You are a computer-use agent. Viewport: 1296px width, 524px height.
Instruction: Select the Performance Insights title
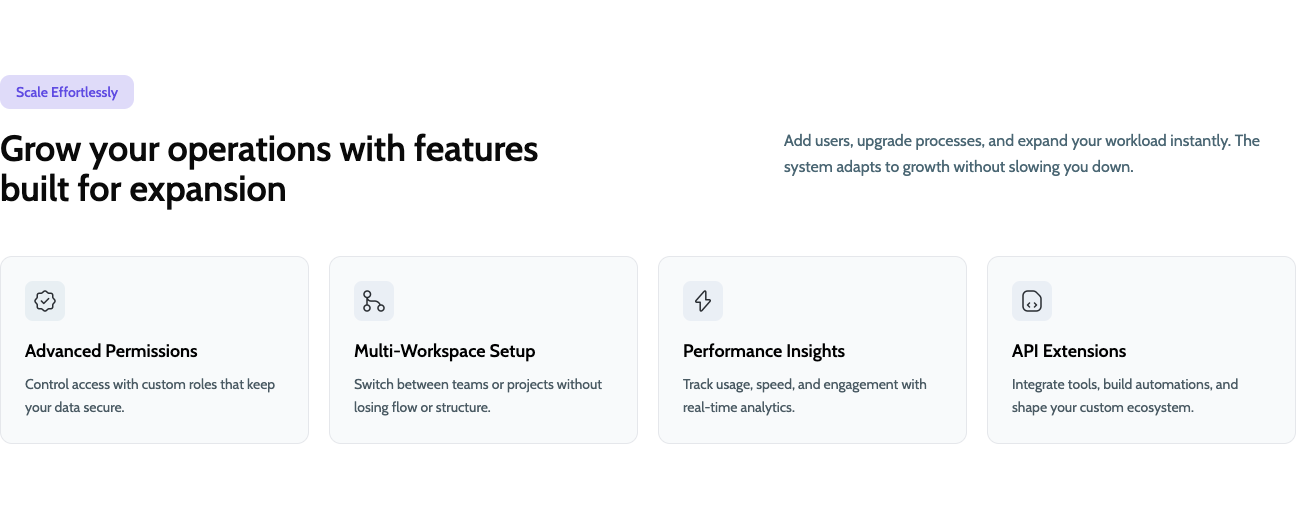pos(764,351)
